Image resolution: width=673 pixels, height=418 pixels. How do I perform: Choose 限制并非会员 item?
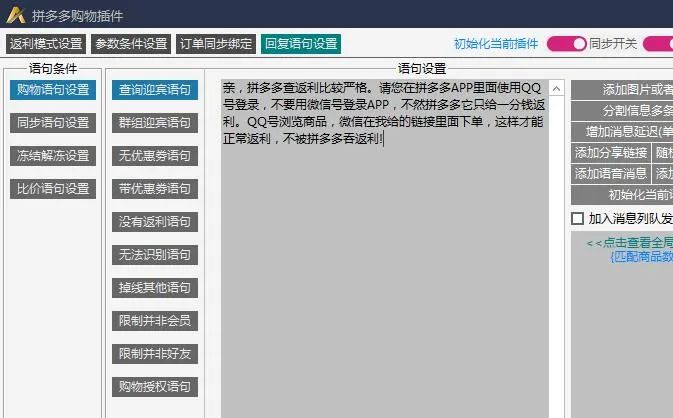coord(155,321)
